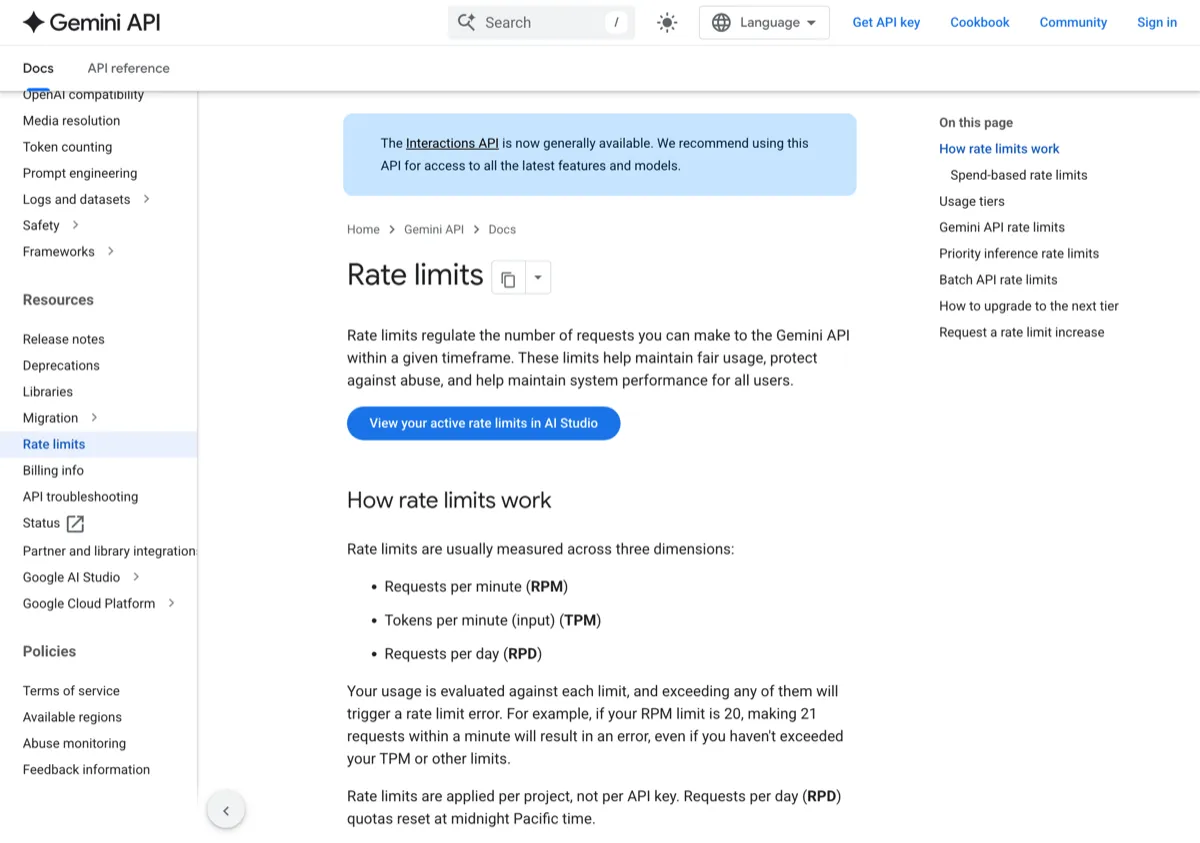Toggle the light/dark theme sun icon
Image resolution: width=1200 pixels, height=843 pixels.
click(x=667, y=22)
